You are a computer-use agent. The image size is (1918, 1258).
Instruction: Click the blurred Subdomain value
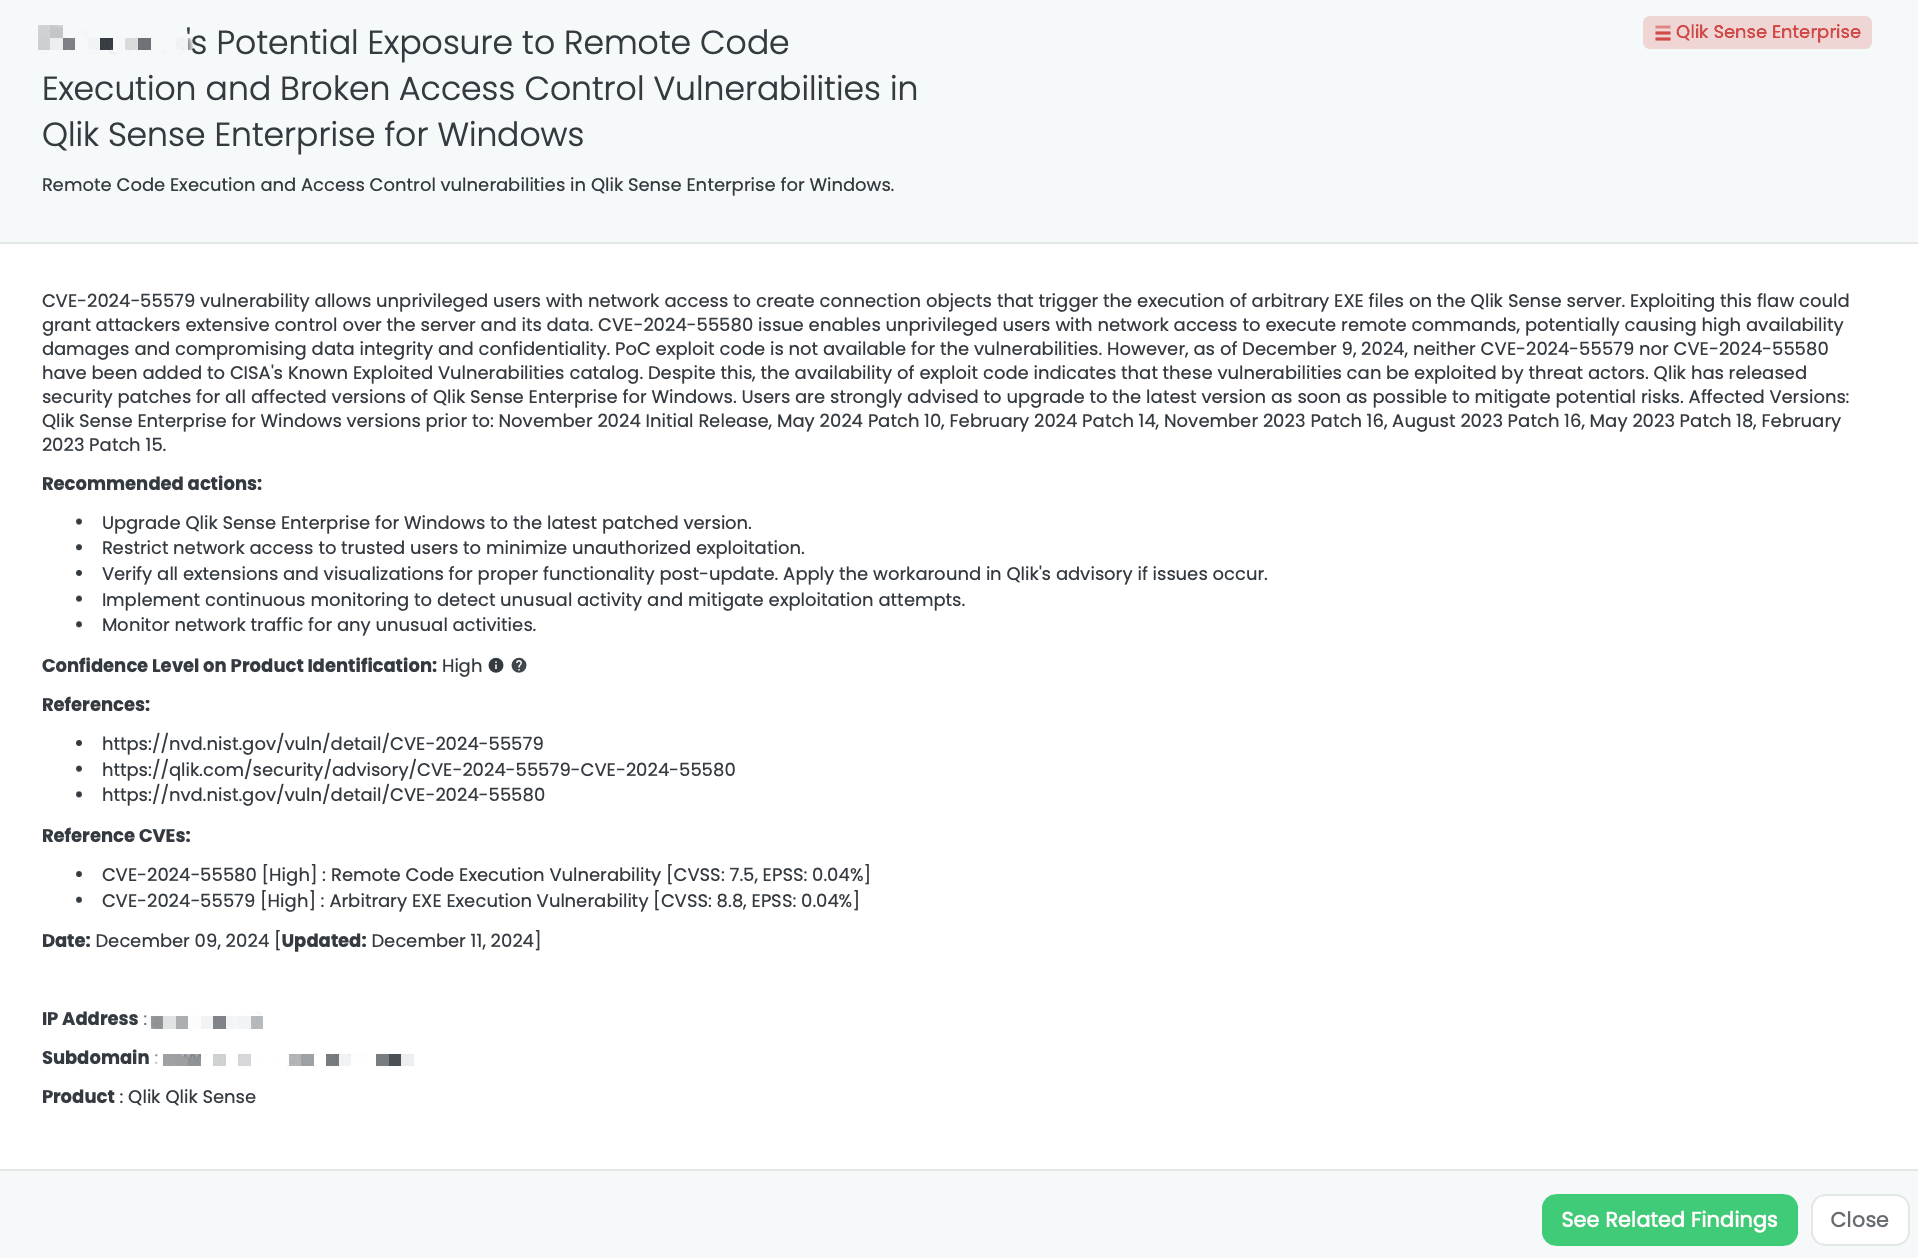288,1060
